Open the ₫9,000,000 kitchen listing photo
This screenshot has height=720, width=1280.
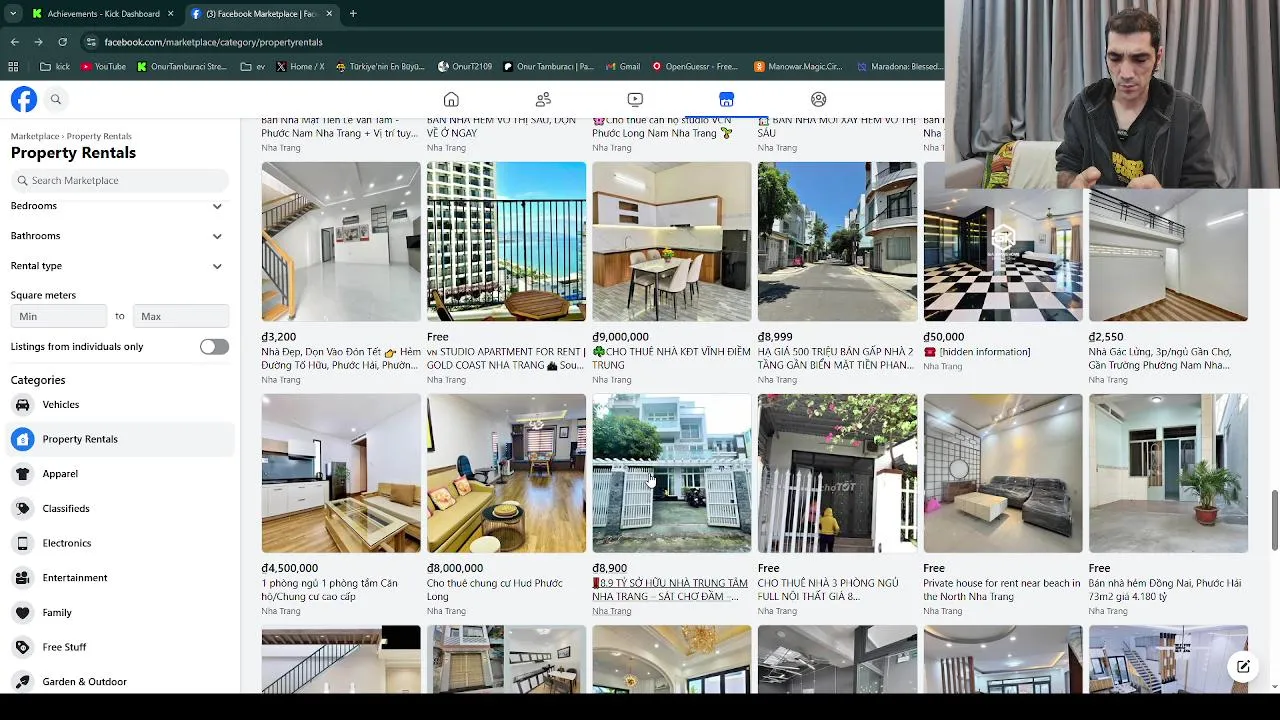pyautogui.click(x=672, y=241)
